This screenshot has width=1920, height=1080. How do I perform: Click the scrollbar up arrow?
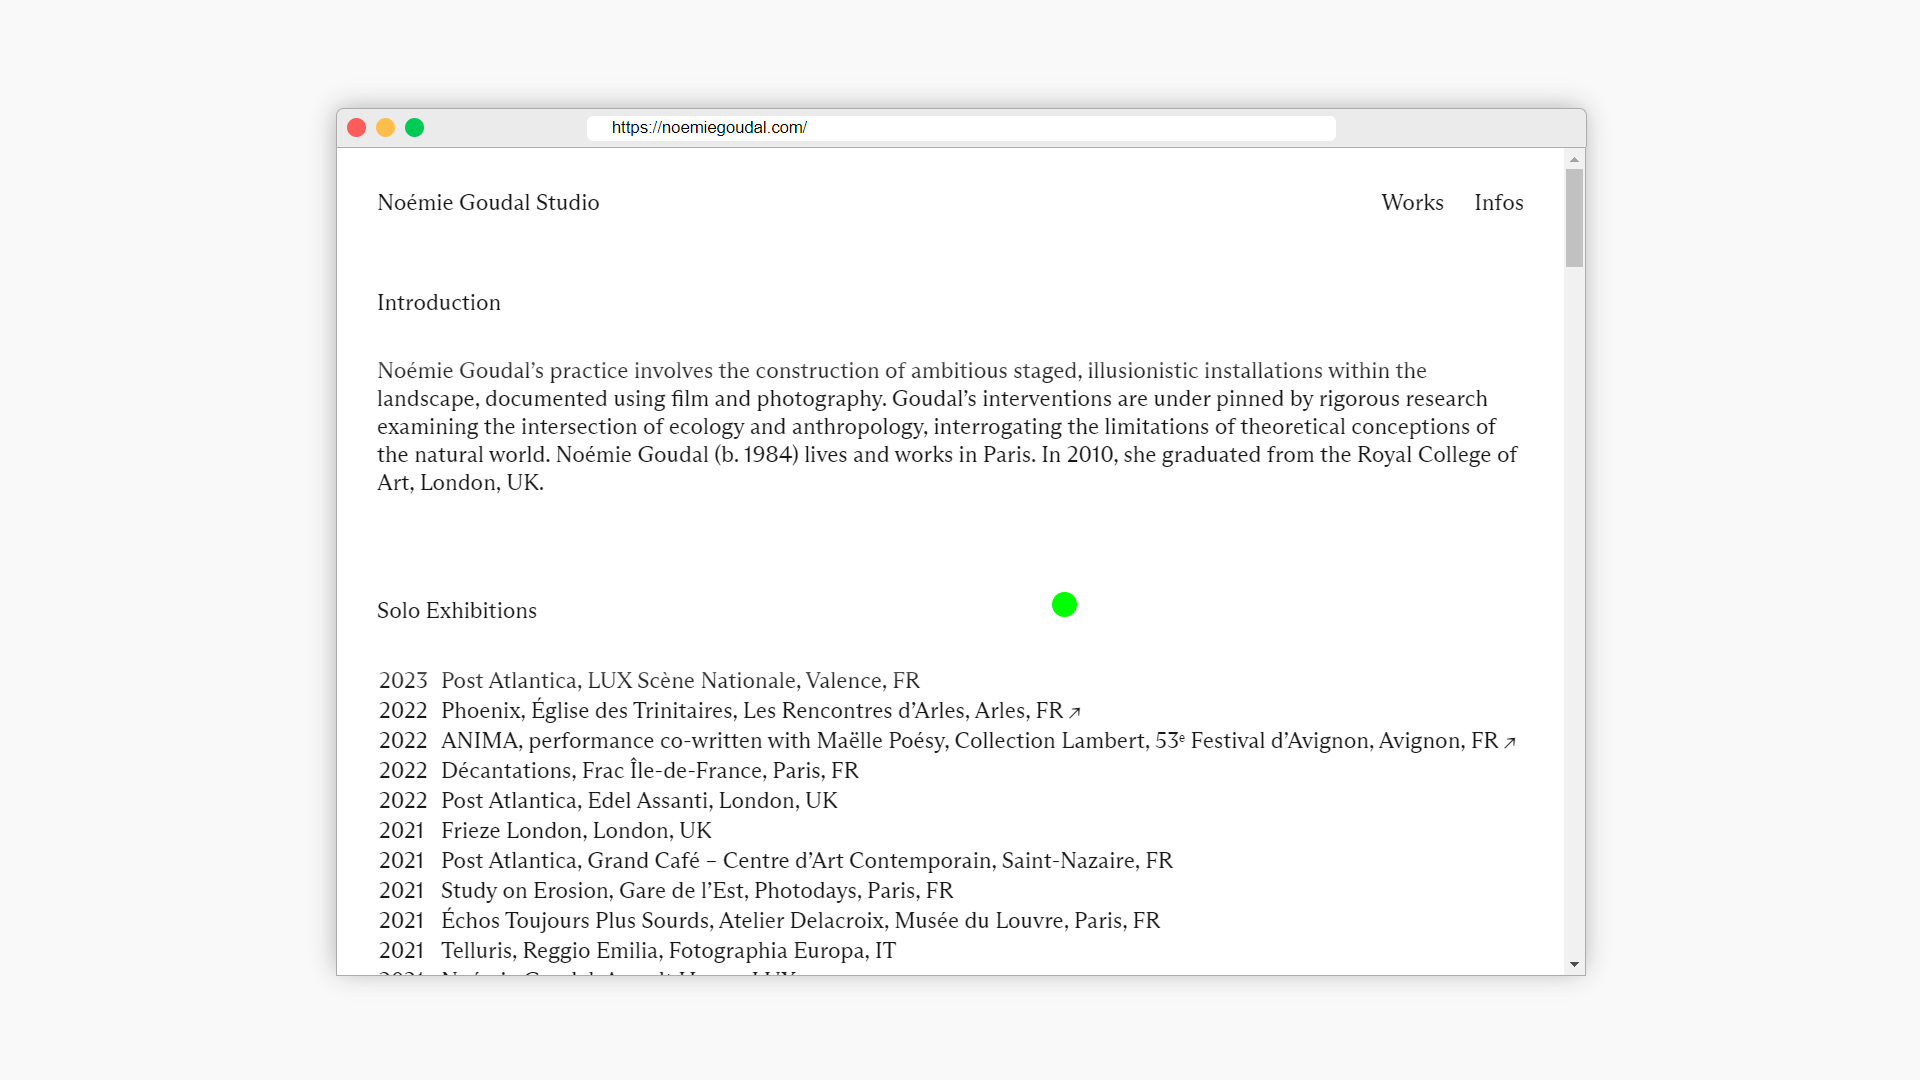coord(1574,160)
